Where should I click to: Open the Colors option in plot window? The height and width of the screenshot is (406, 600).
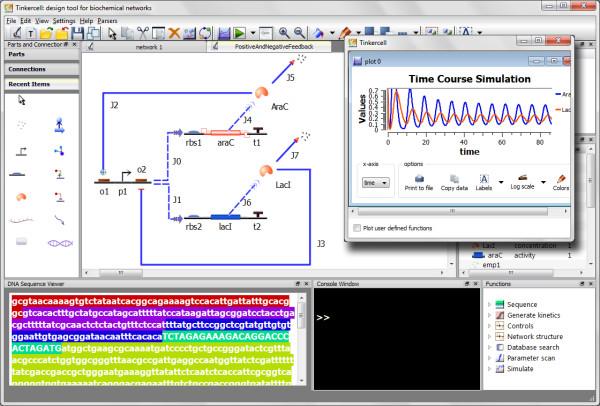point(560,182)
